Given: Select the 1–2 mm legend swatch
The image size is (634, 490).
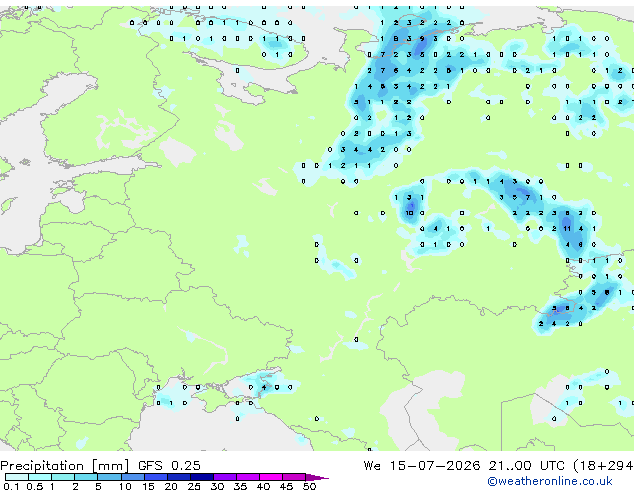Looking at the screenshot, I should tap(63, 477).
